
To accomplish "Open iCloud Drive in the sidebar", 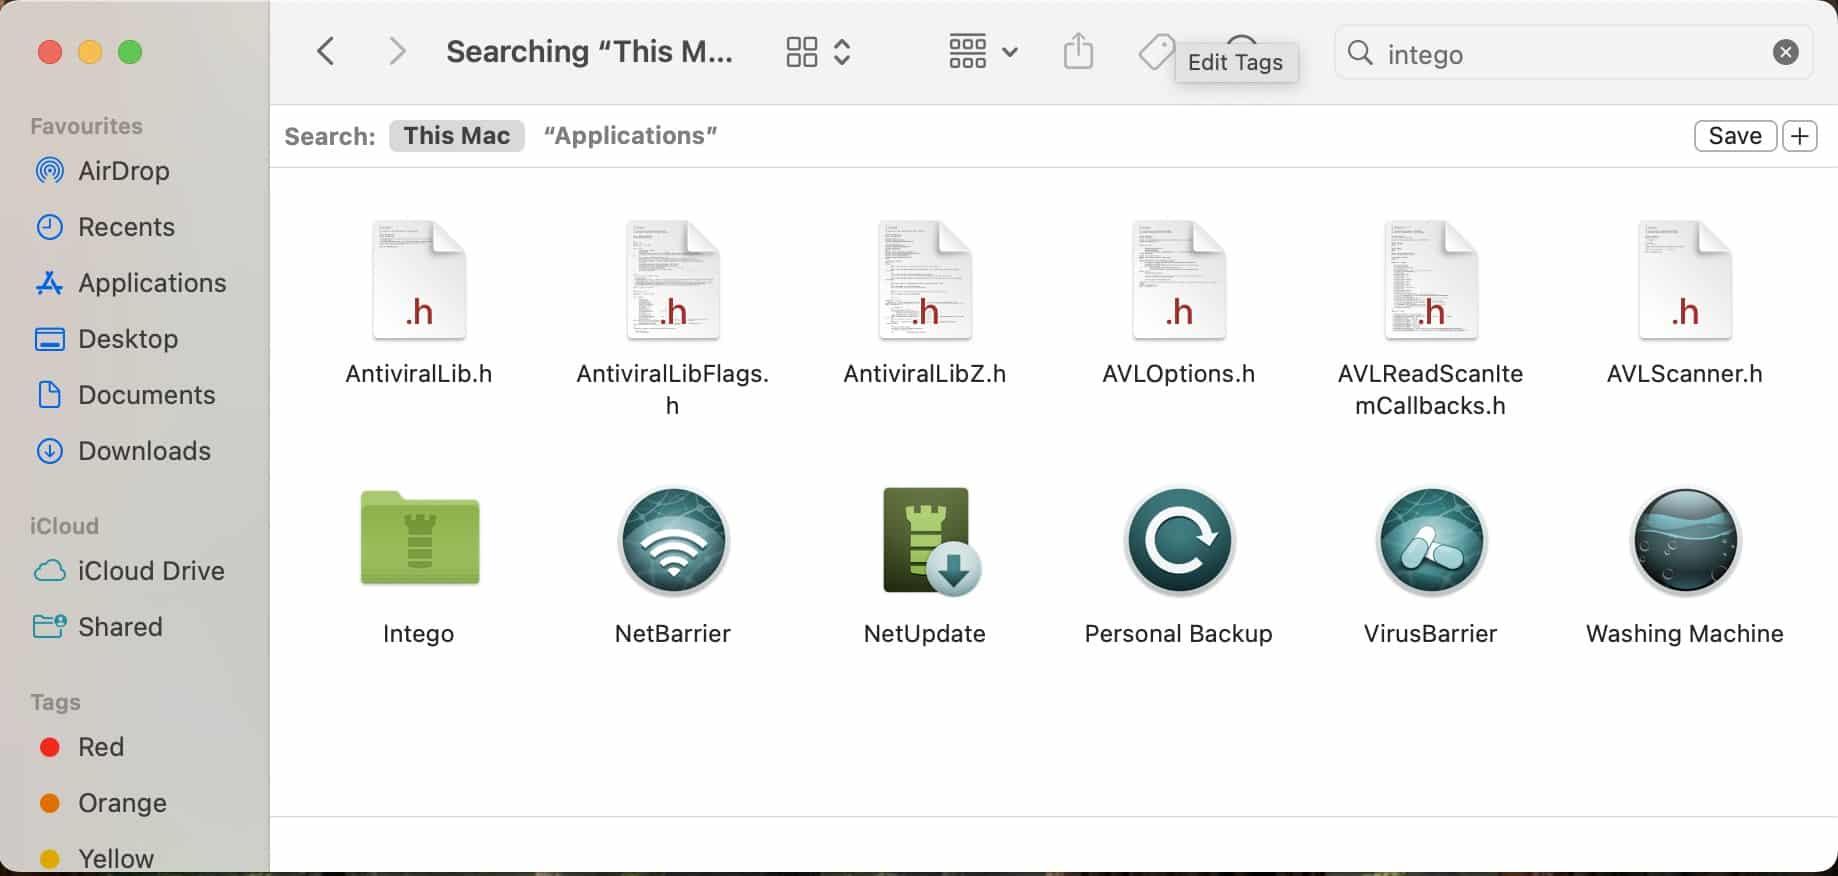I will pyautogui.click(x=129, y=571).
